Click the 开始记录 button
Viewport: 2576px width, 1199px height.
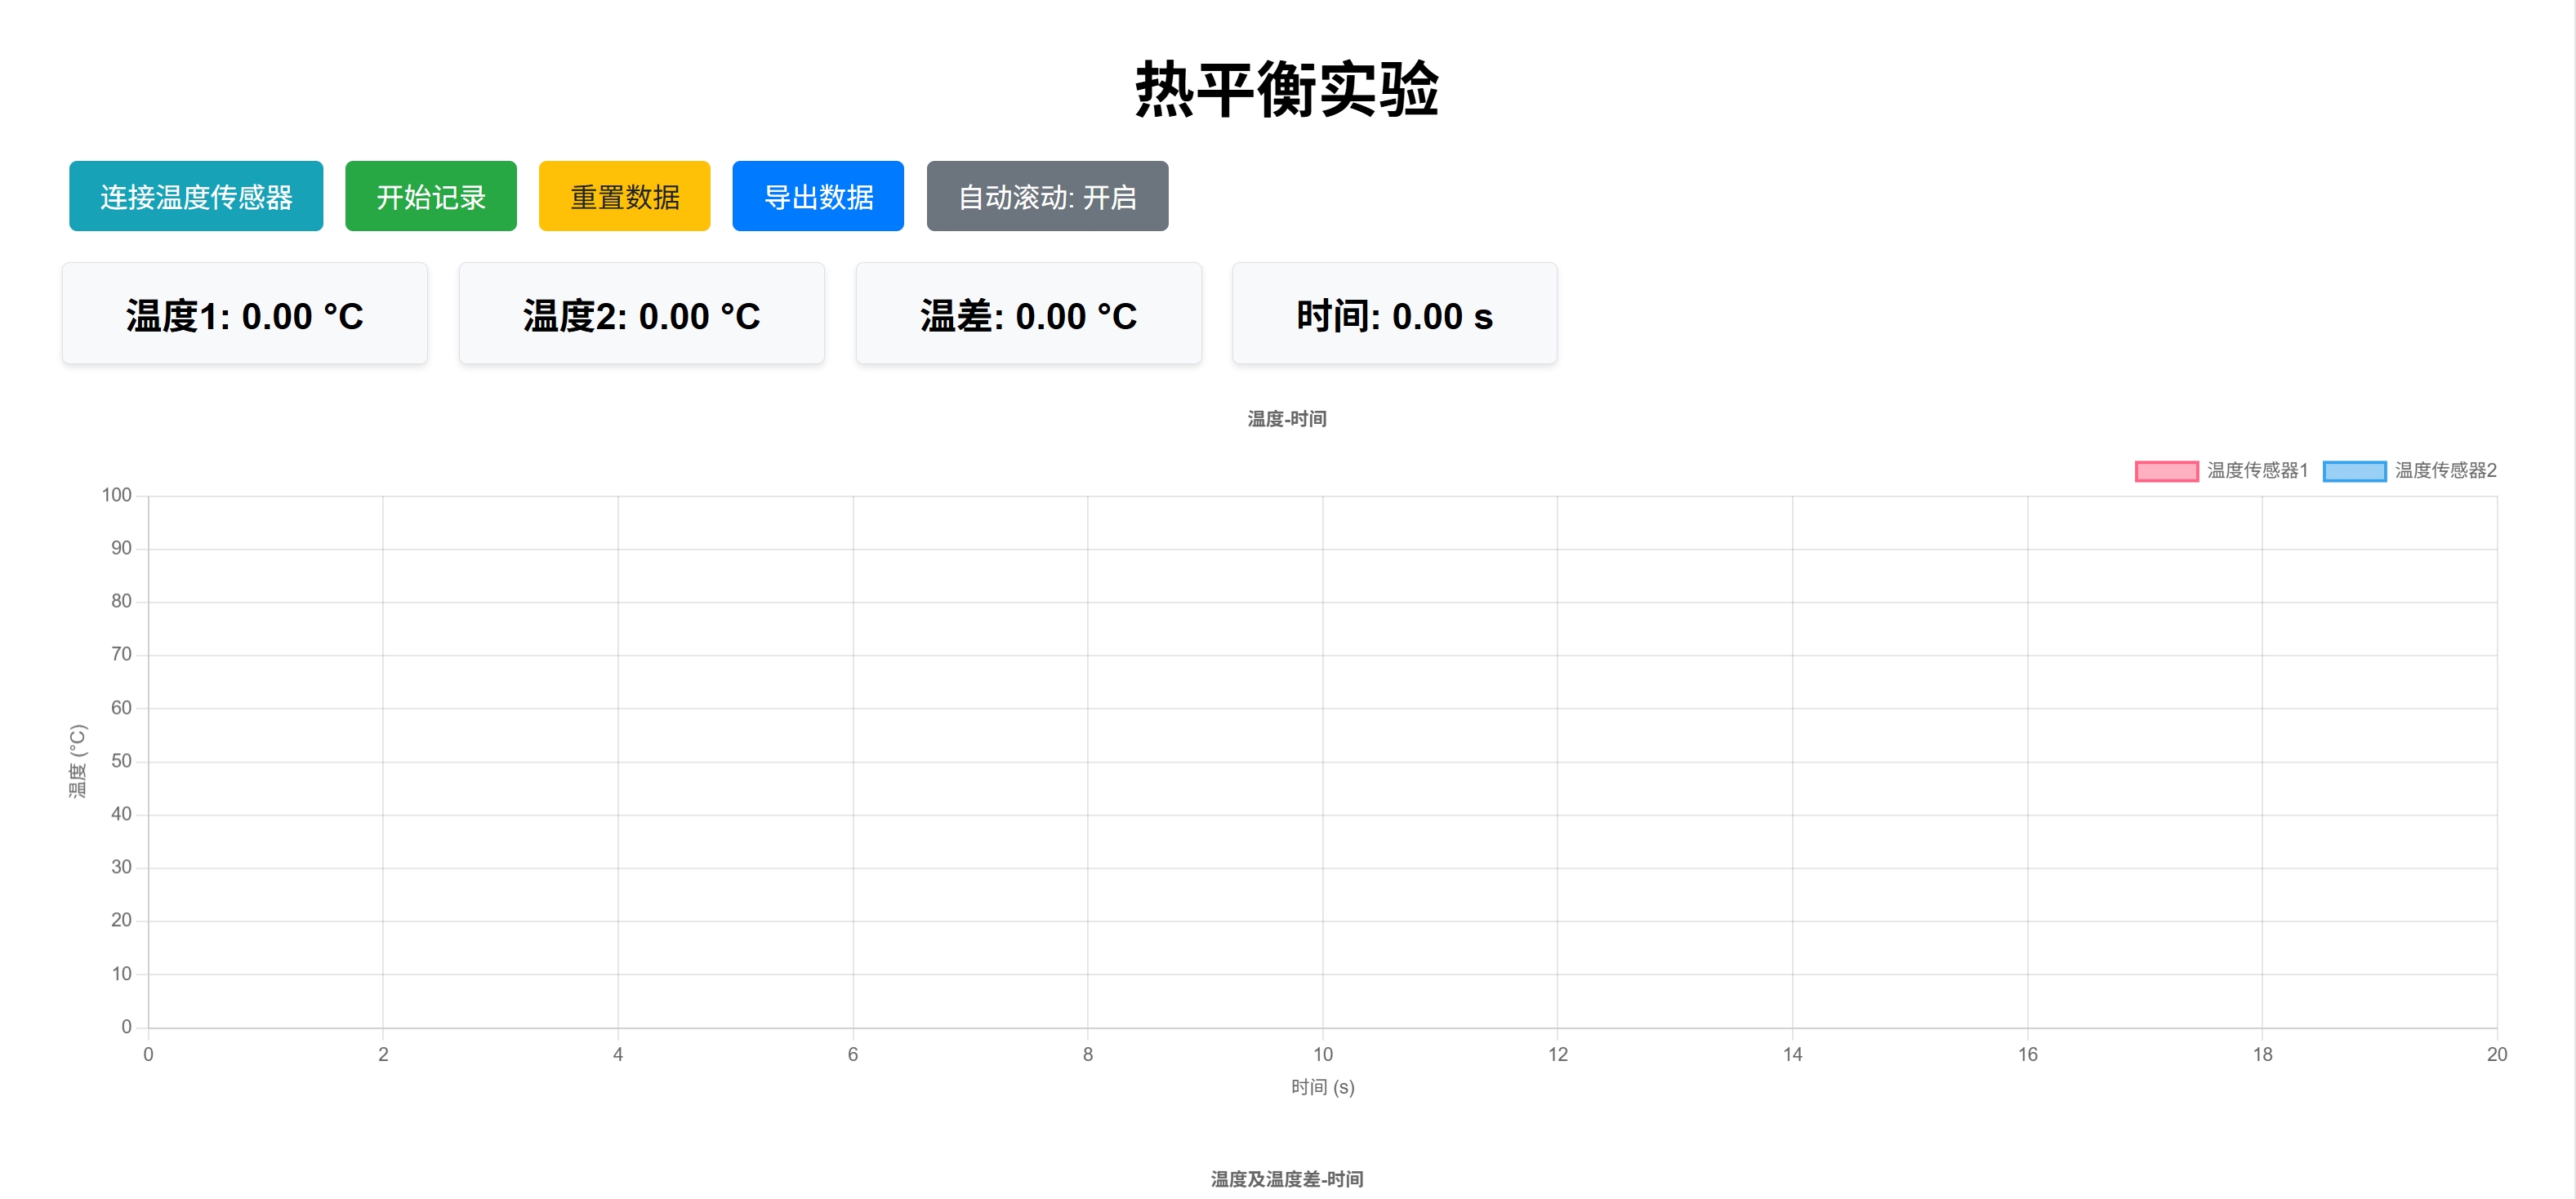pyautogui.click(x=430, y=196)
